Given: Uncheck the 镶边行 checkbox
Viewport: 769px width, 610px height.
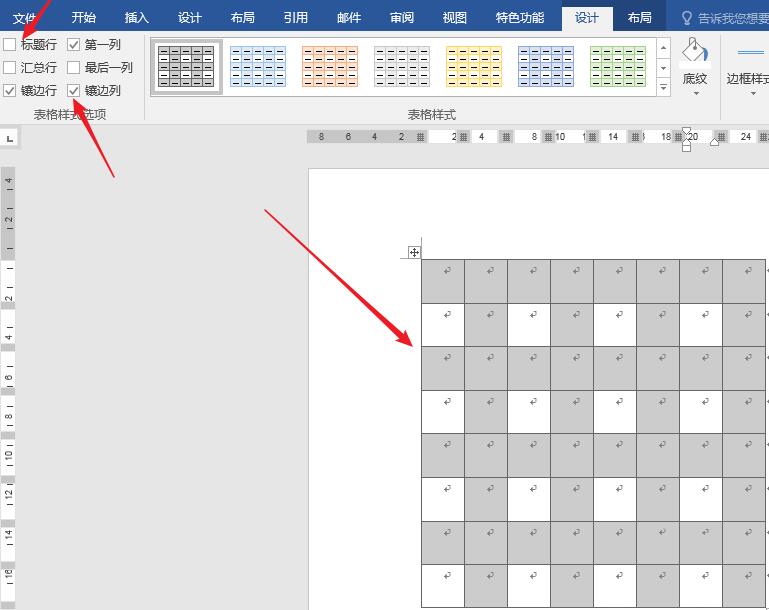Looking at the screenshot, I should click(9, 90).
